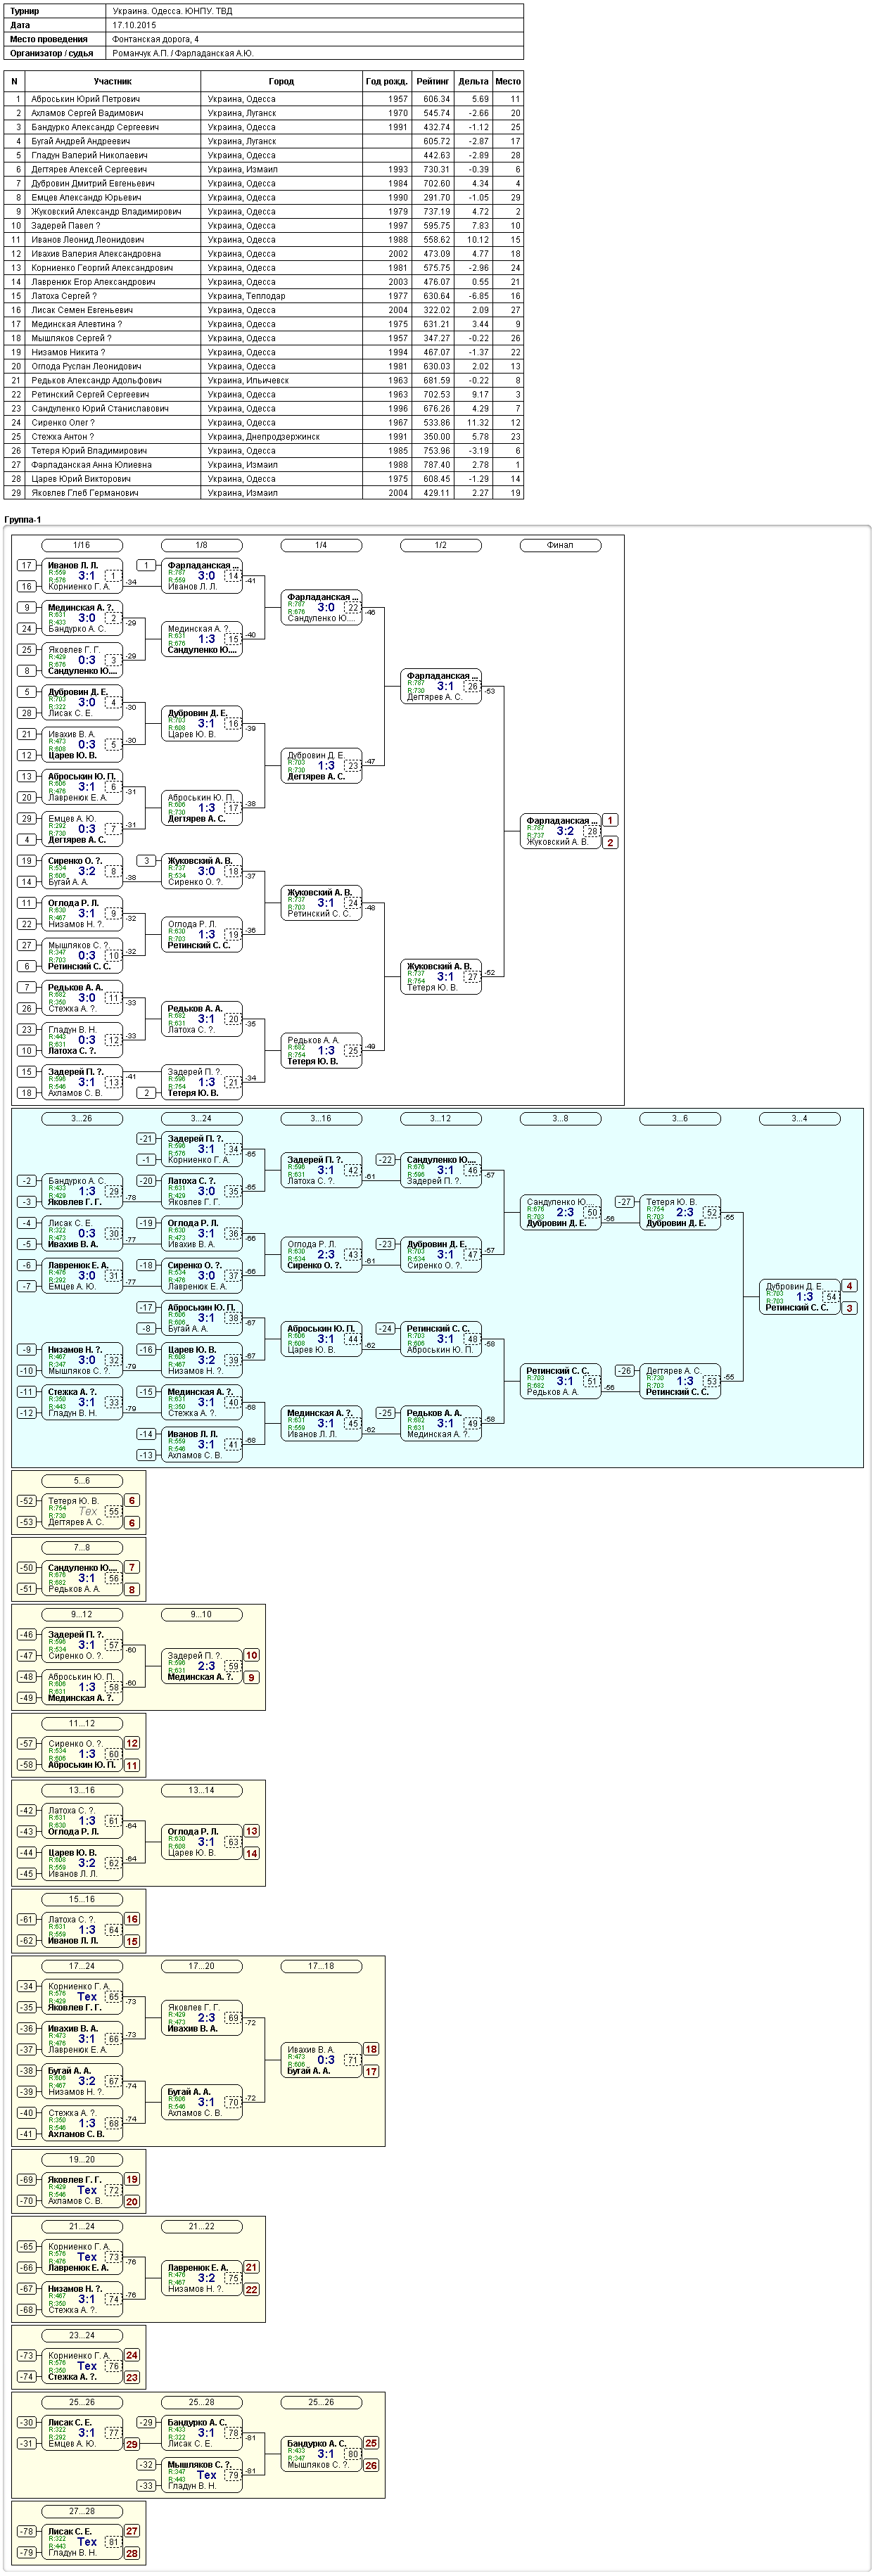Click seed box 17 beside Иванов Л. Л.
The height and width of the screenshot is (2576, 878).
27,565
